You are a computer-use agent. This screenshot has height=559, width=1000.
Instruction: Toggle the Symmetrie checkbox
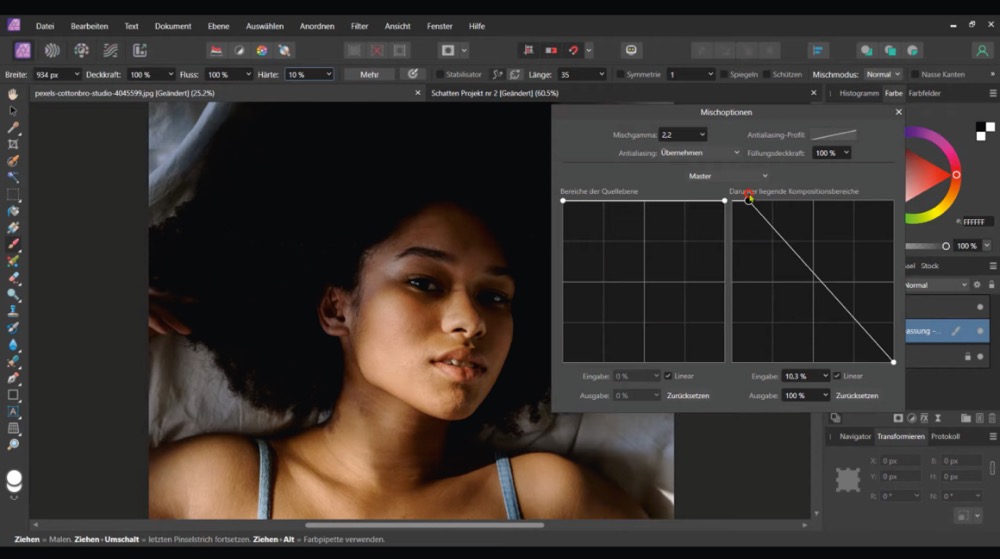[x=621, y=75]
